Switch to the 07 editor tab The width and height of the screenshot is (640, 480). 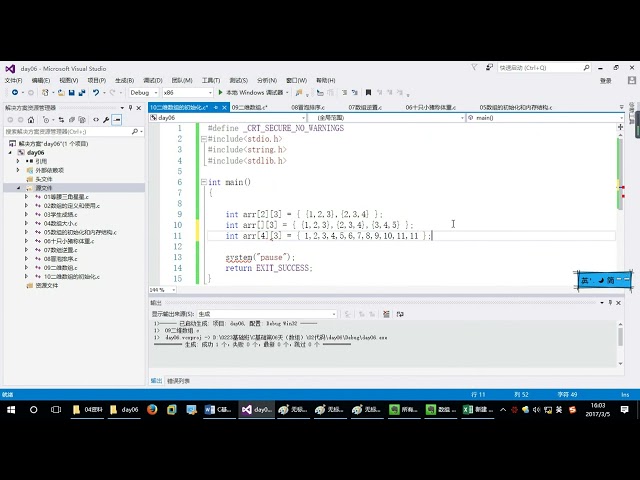365,108
